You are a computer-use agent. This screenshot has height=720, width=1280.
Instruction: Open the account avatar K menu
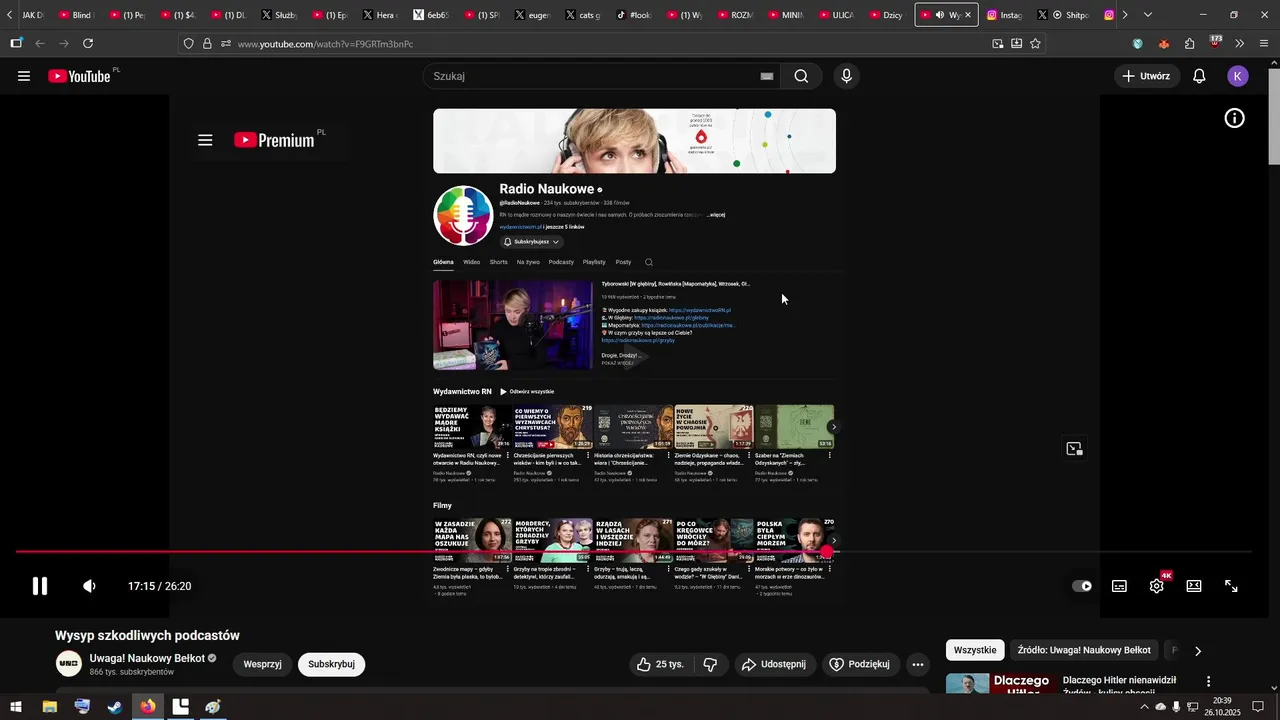pyautogui.click(x=1238, y=76)
